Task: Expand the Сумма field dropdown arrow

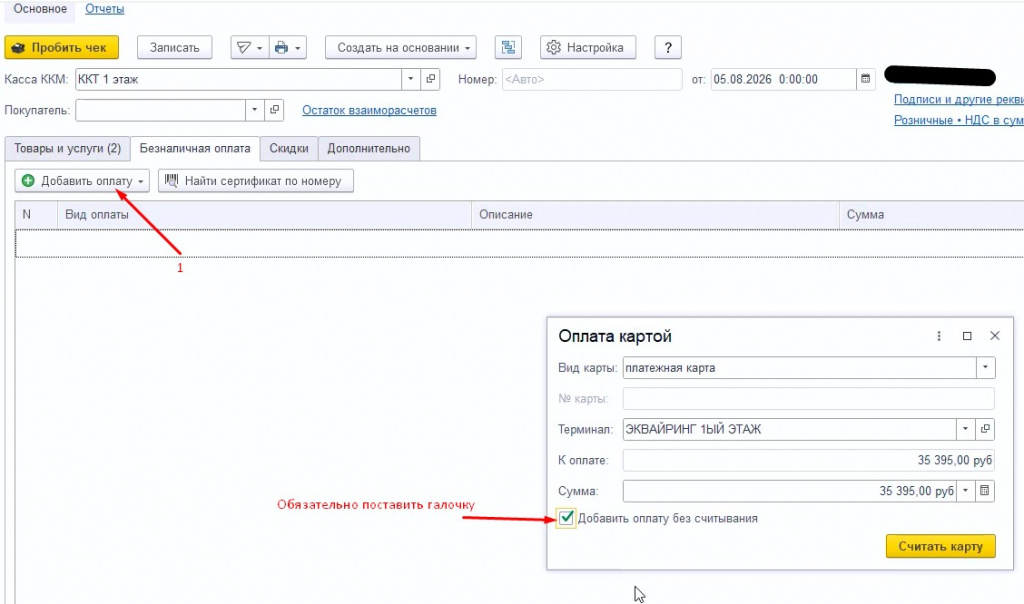Action: pyautogui.click(x=965, y=491)
